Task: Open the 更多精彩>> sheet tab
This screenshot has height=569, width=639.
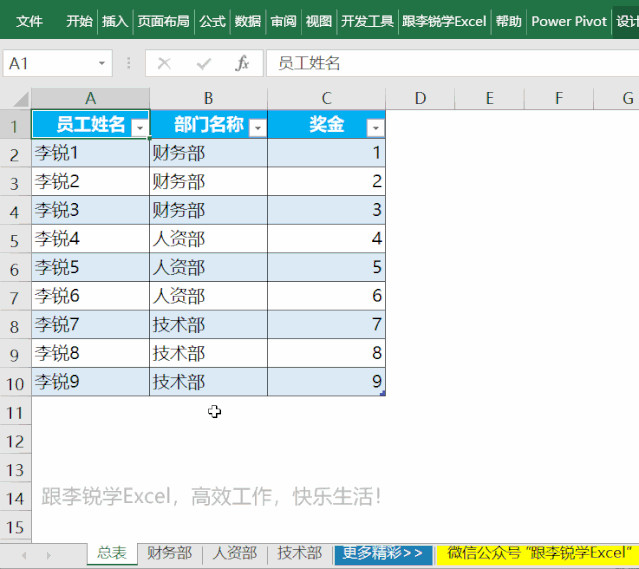Action: click(x=383, y=554)
